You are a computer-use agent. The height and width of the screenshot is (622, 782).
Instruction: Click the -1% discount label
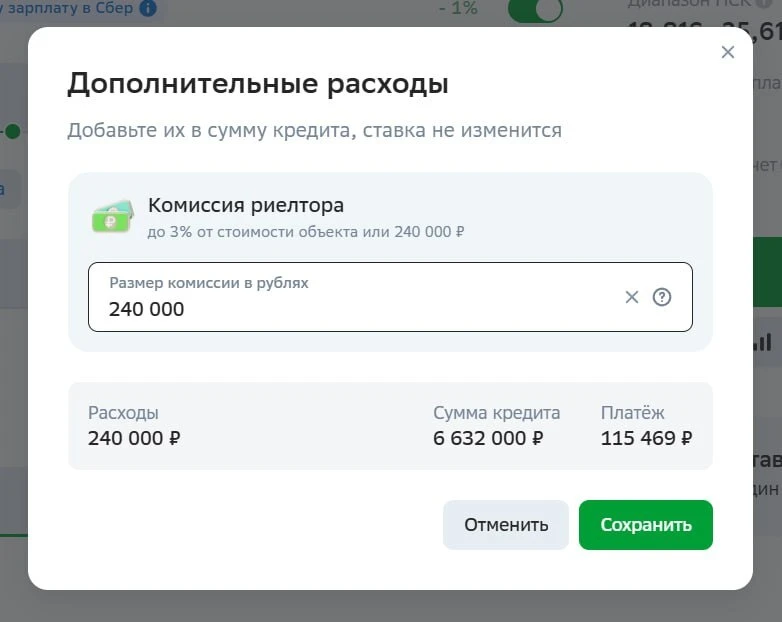point(458,8)
